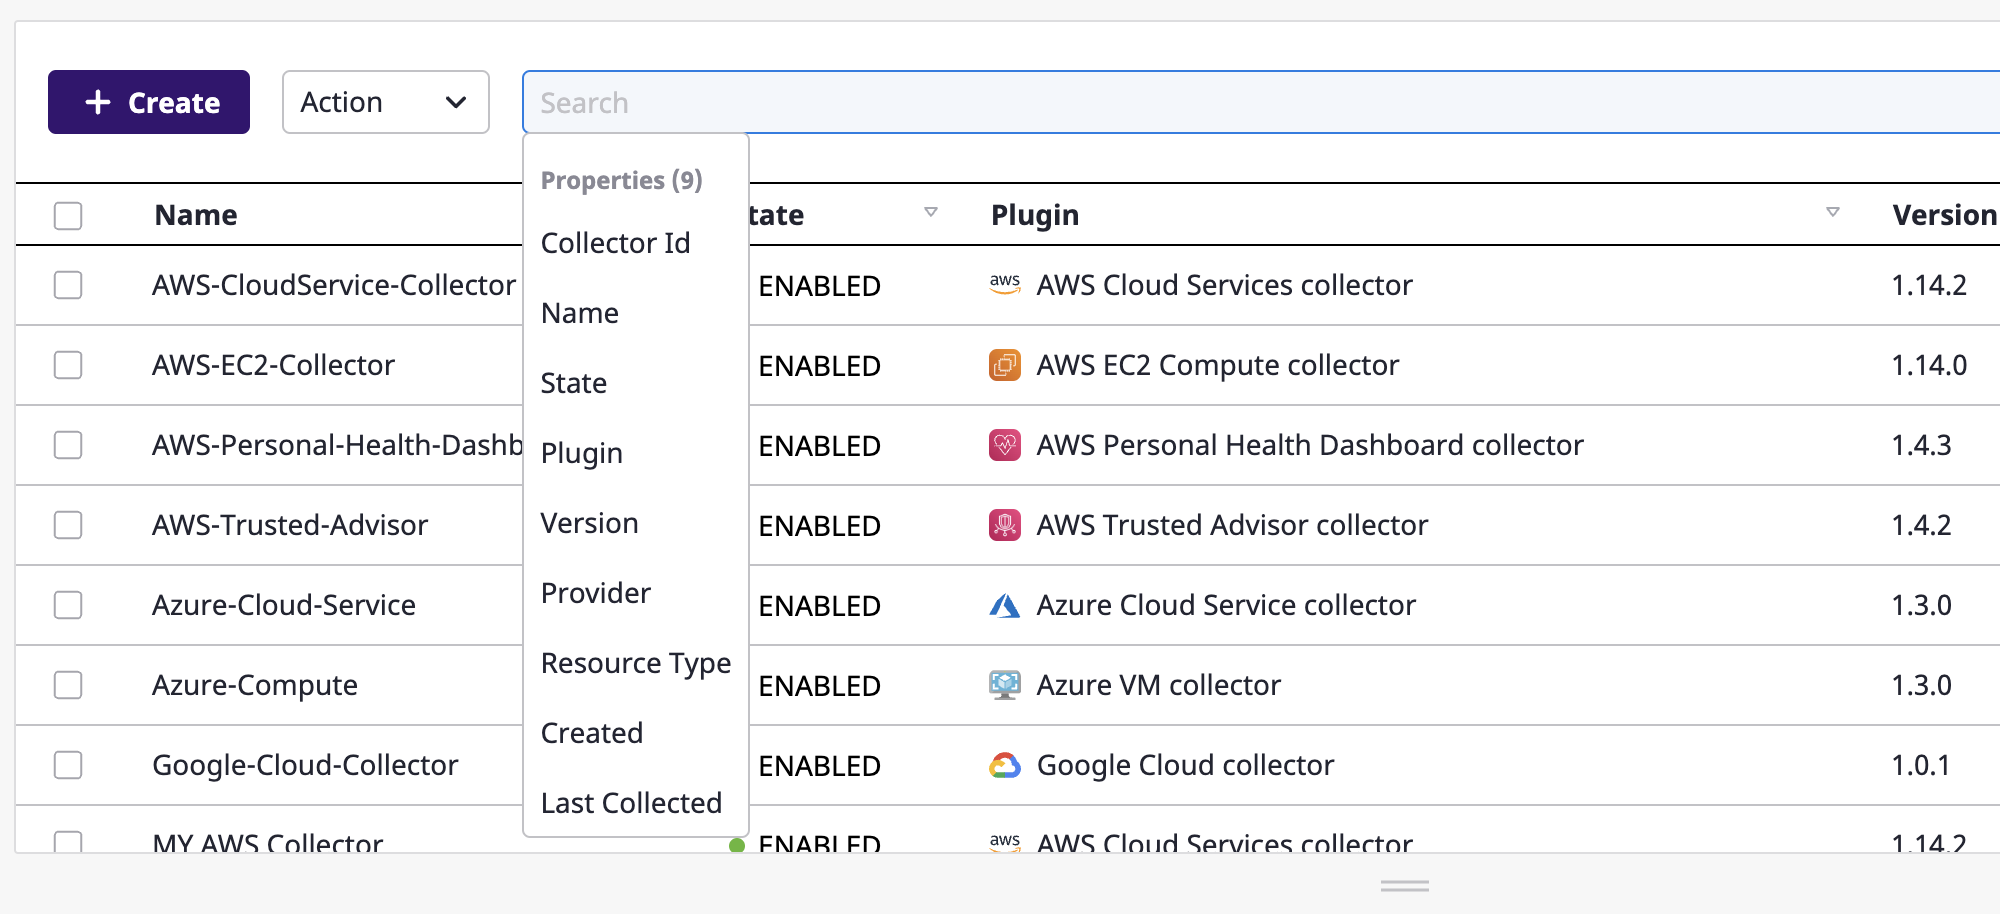2000x914 pixels.
Task: Click the AWS Trusted Advisor collector icon
Action: coord(1005,525)
